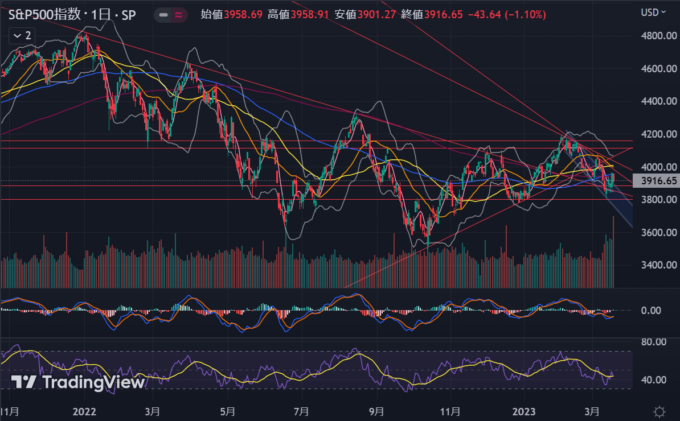Screen dimensions: 680x421
Task: Click the 3600.00 price scale label
Action: pyautogui.click(x=656, y=233)
